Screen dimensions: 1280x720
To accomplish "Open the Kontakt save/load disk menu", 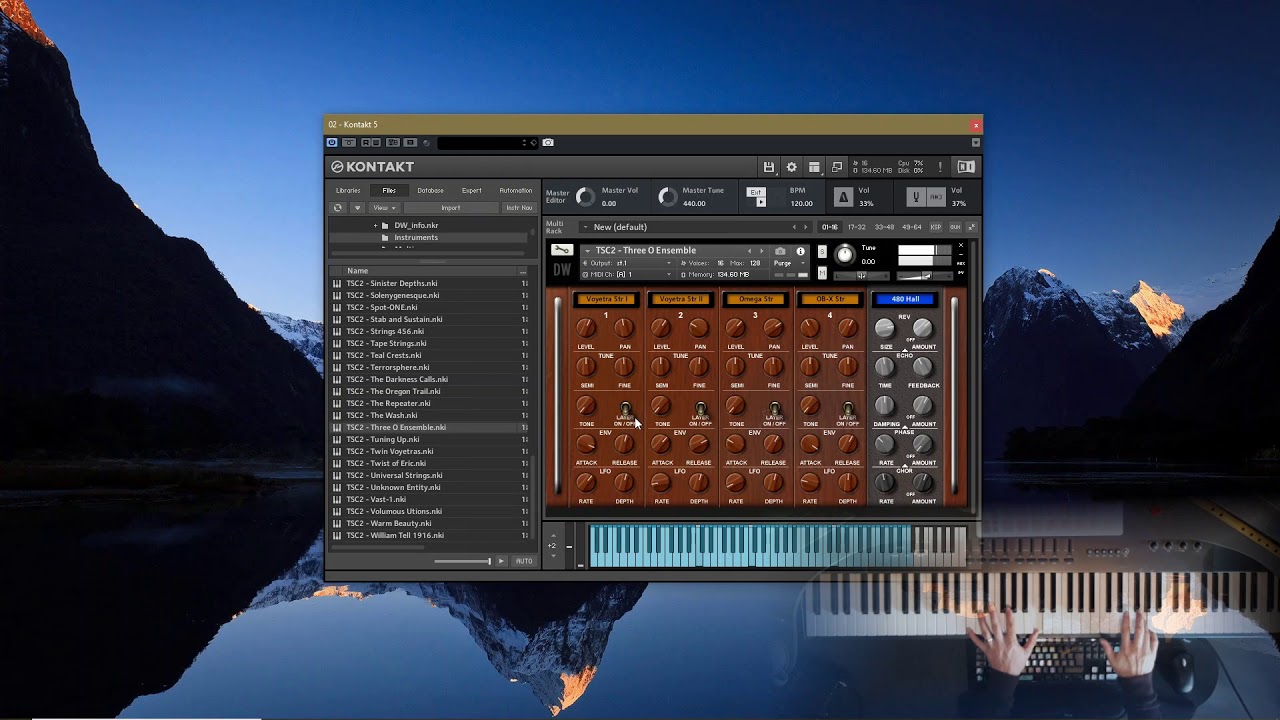I will point(768,167).
